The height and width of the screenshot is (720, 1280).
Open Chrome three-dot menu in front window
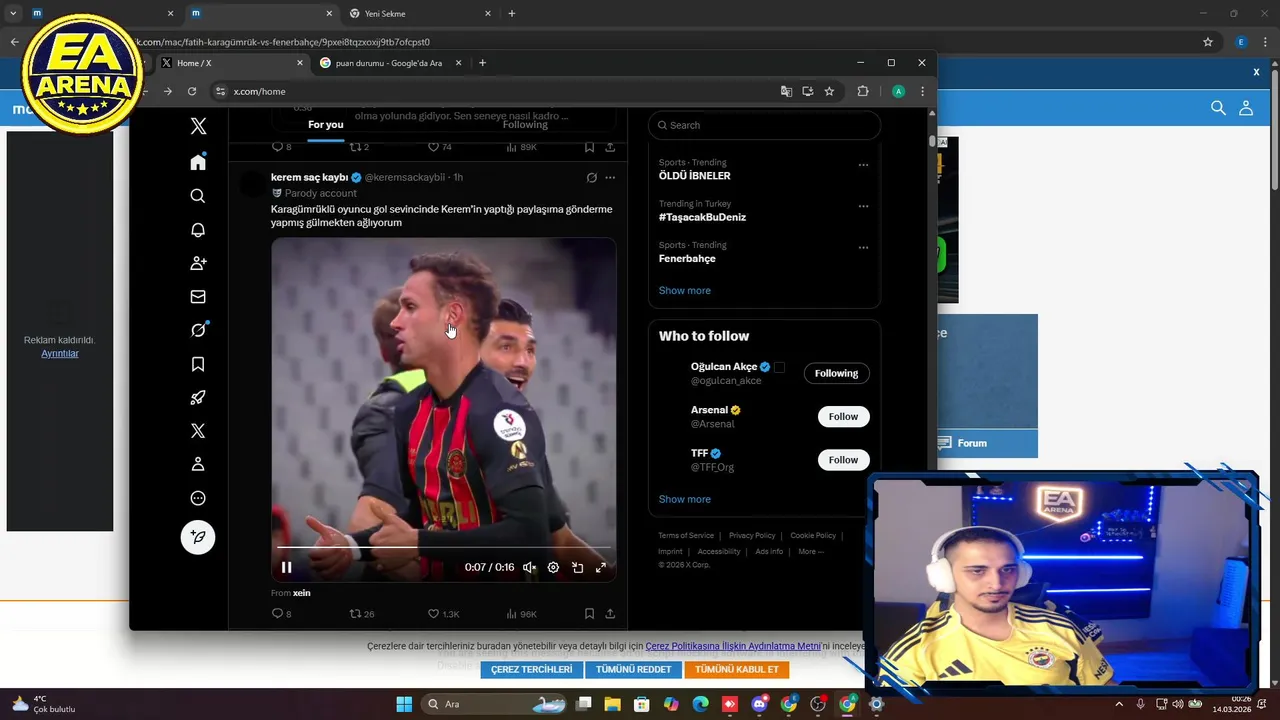point(922,91)
